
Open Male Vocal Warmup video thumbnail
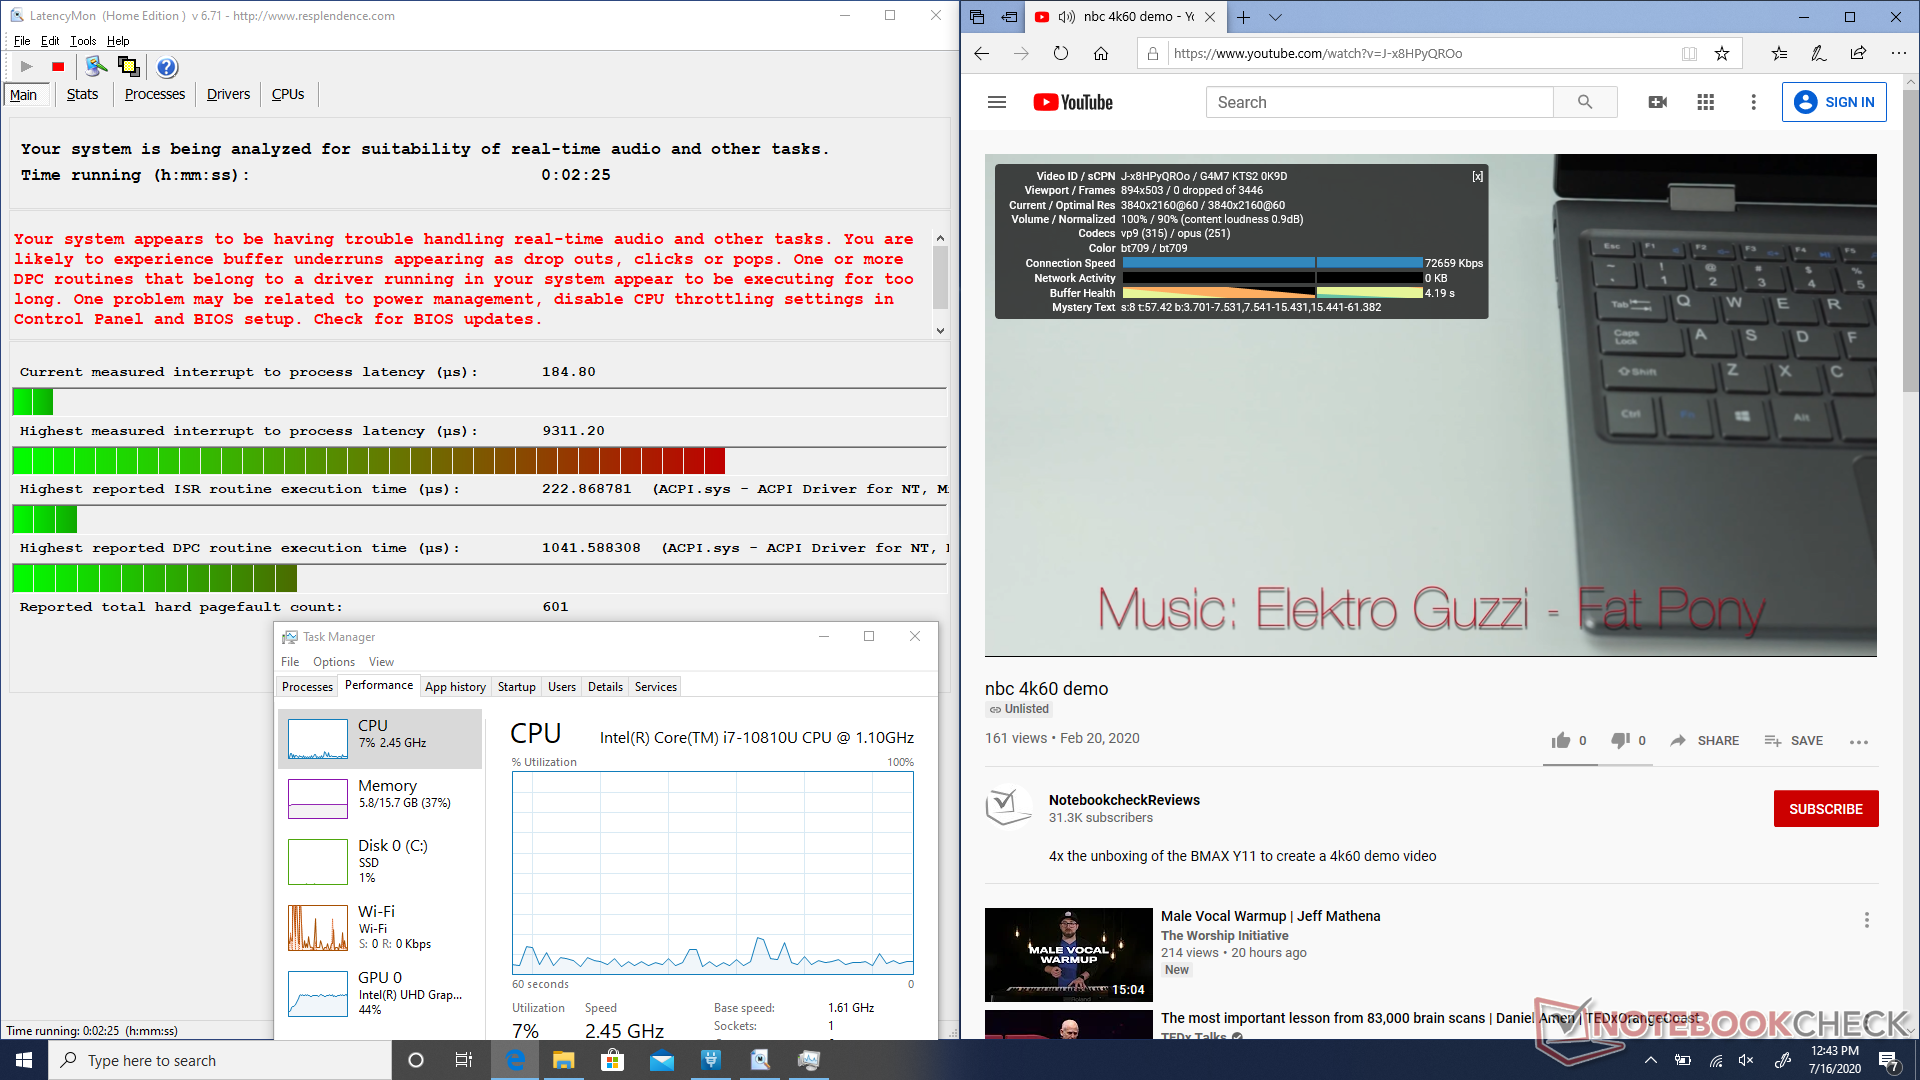click(1068, 955)
